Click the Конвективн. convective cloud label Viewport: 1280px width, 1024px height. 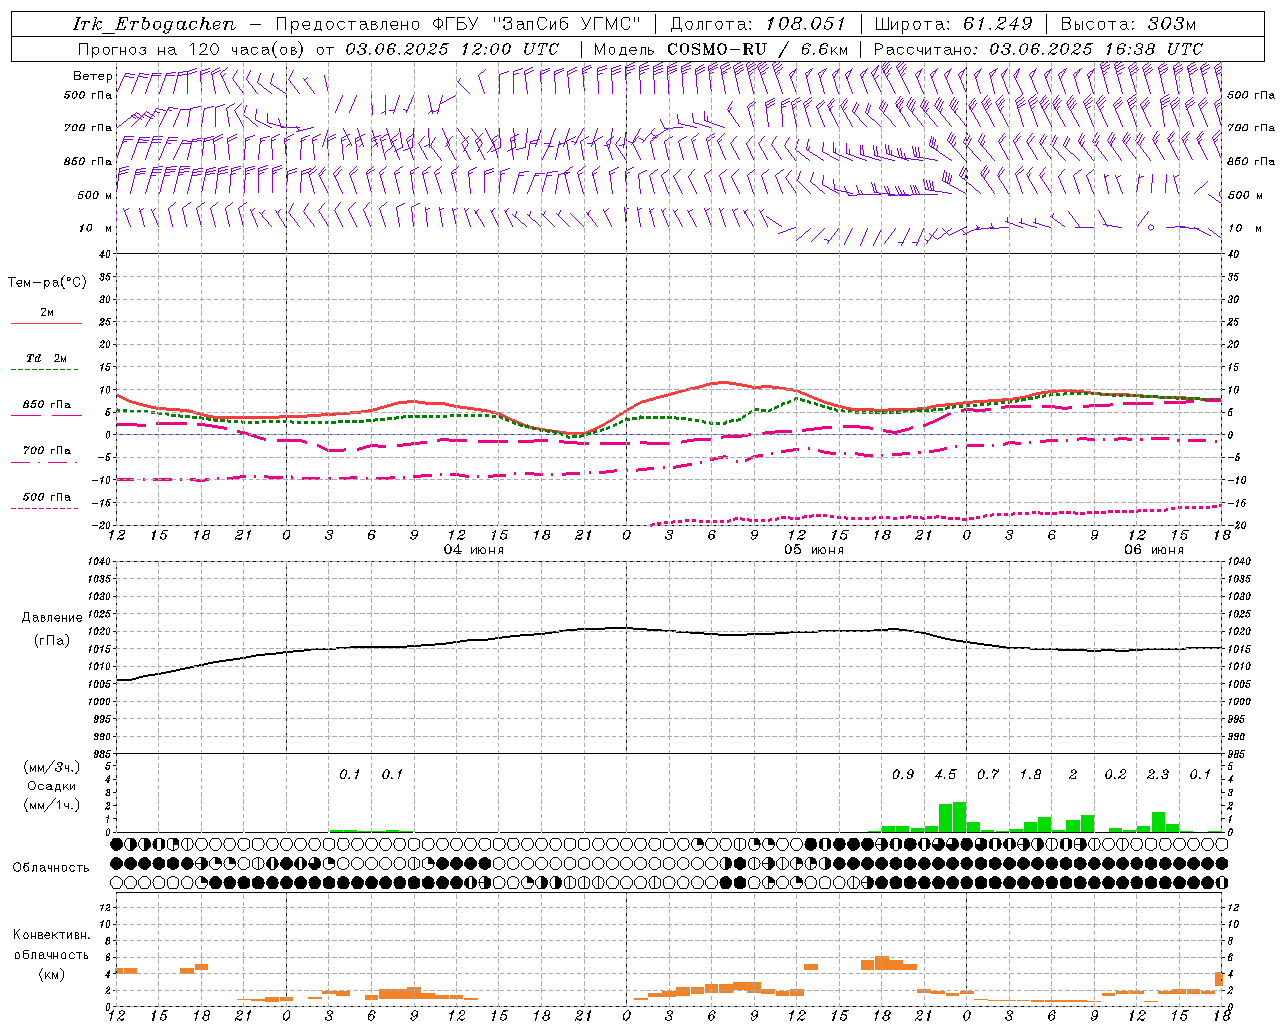(x=52, y=935)
